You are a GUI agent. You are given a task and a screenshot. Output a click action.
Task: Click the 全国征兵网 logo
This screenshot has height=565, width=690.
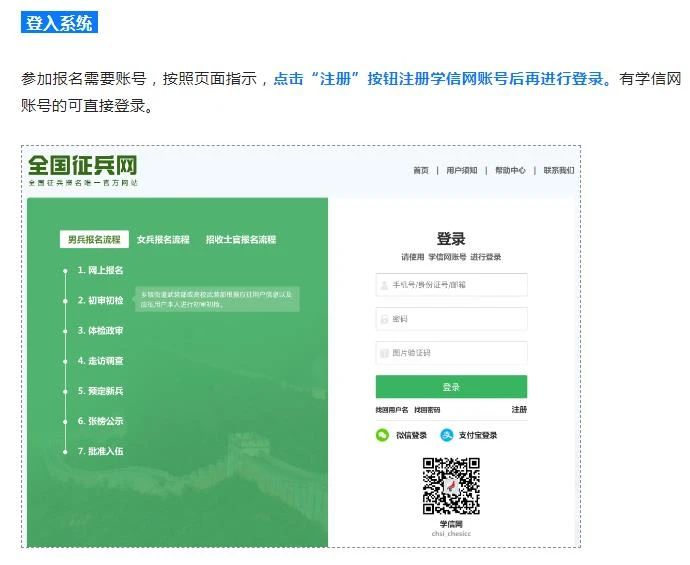[83, 170]
